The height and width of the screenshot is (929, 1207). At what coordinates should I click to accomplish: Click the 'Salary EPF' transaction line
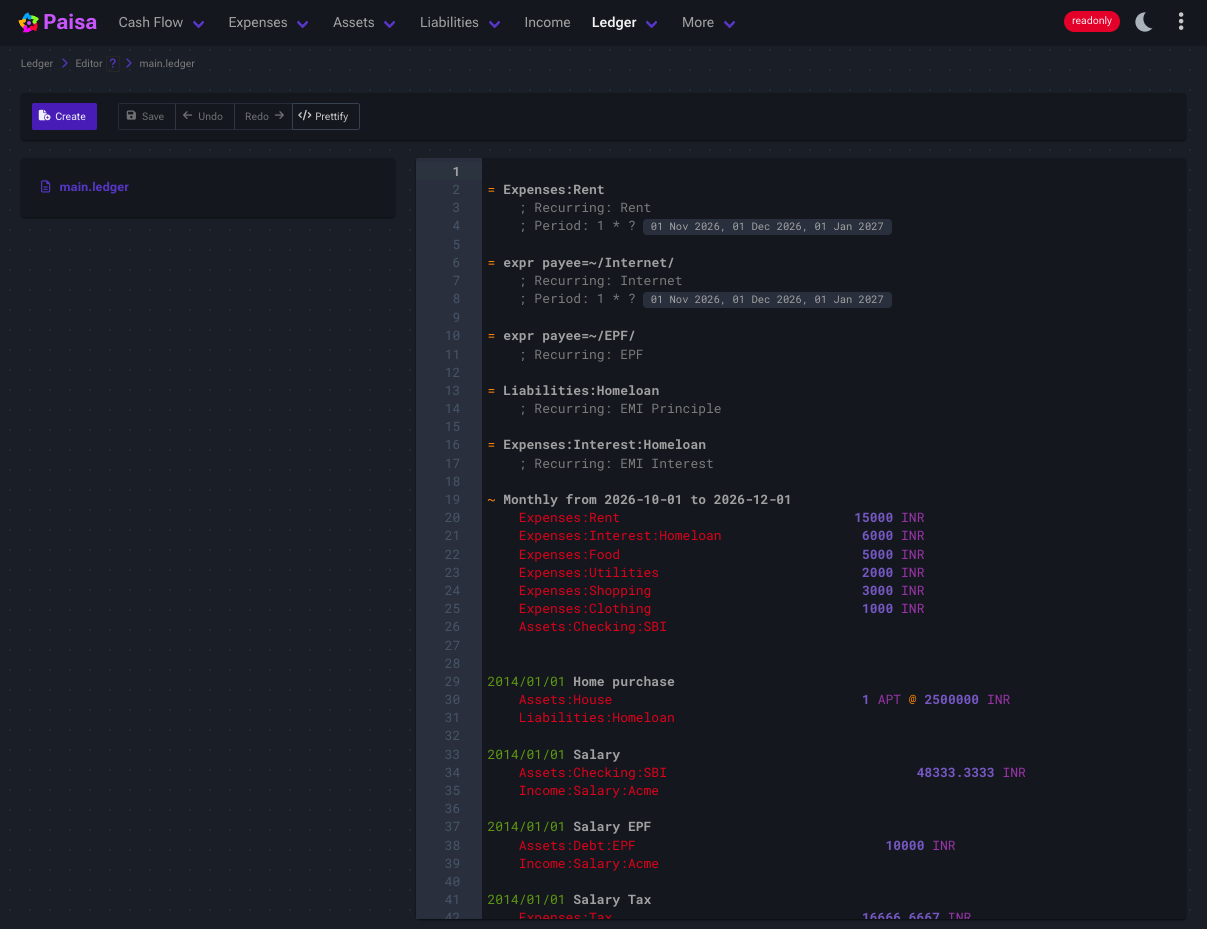click(569, 827)
